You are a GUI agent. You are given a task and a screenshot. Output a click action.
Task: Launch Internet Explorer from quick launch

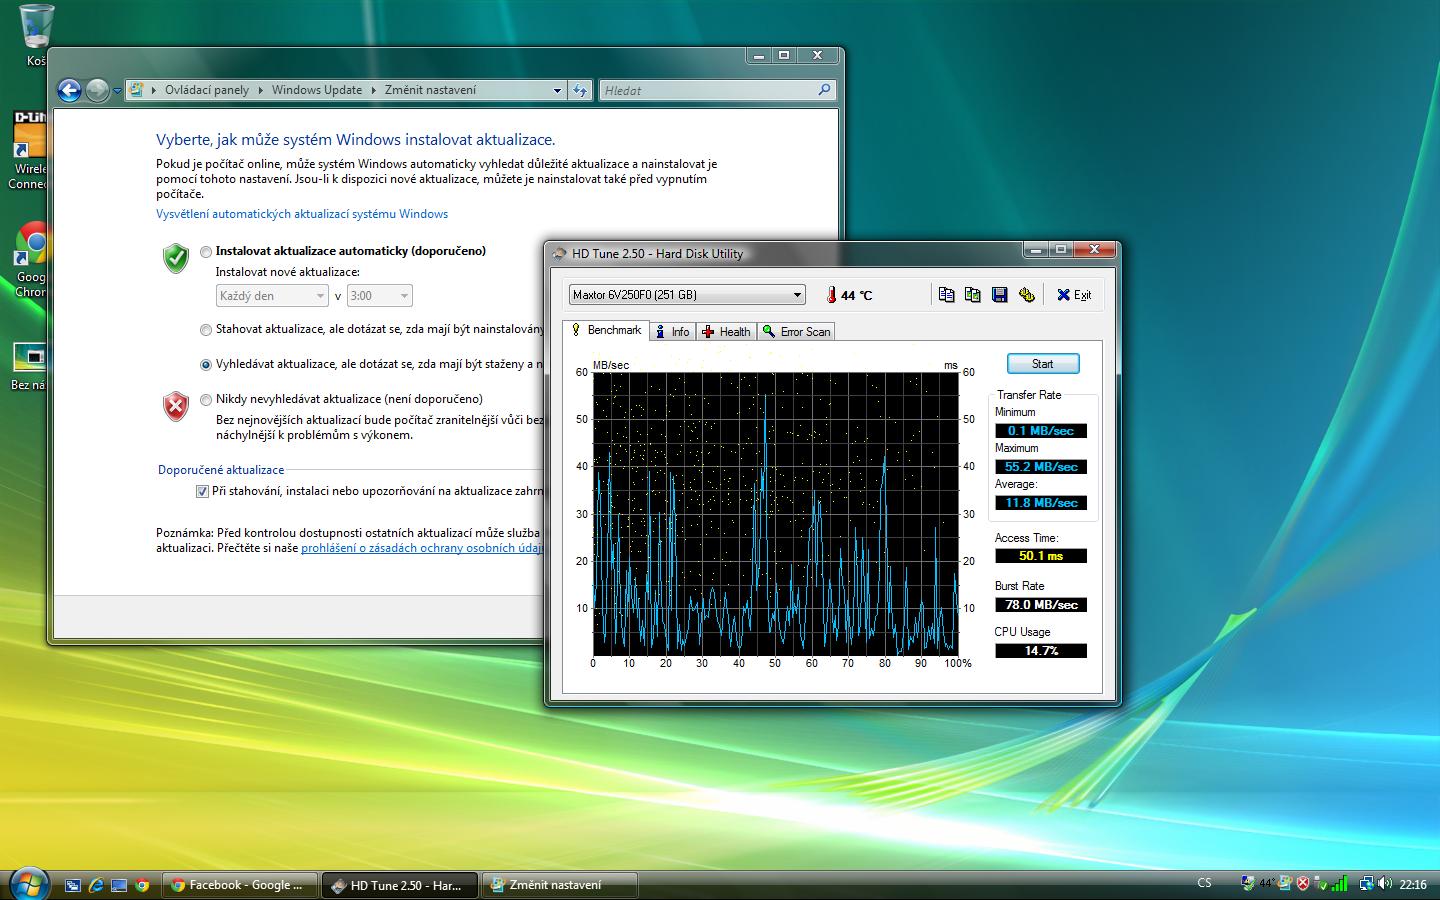[96, 885]
